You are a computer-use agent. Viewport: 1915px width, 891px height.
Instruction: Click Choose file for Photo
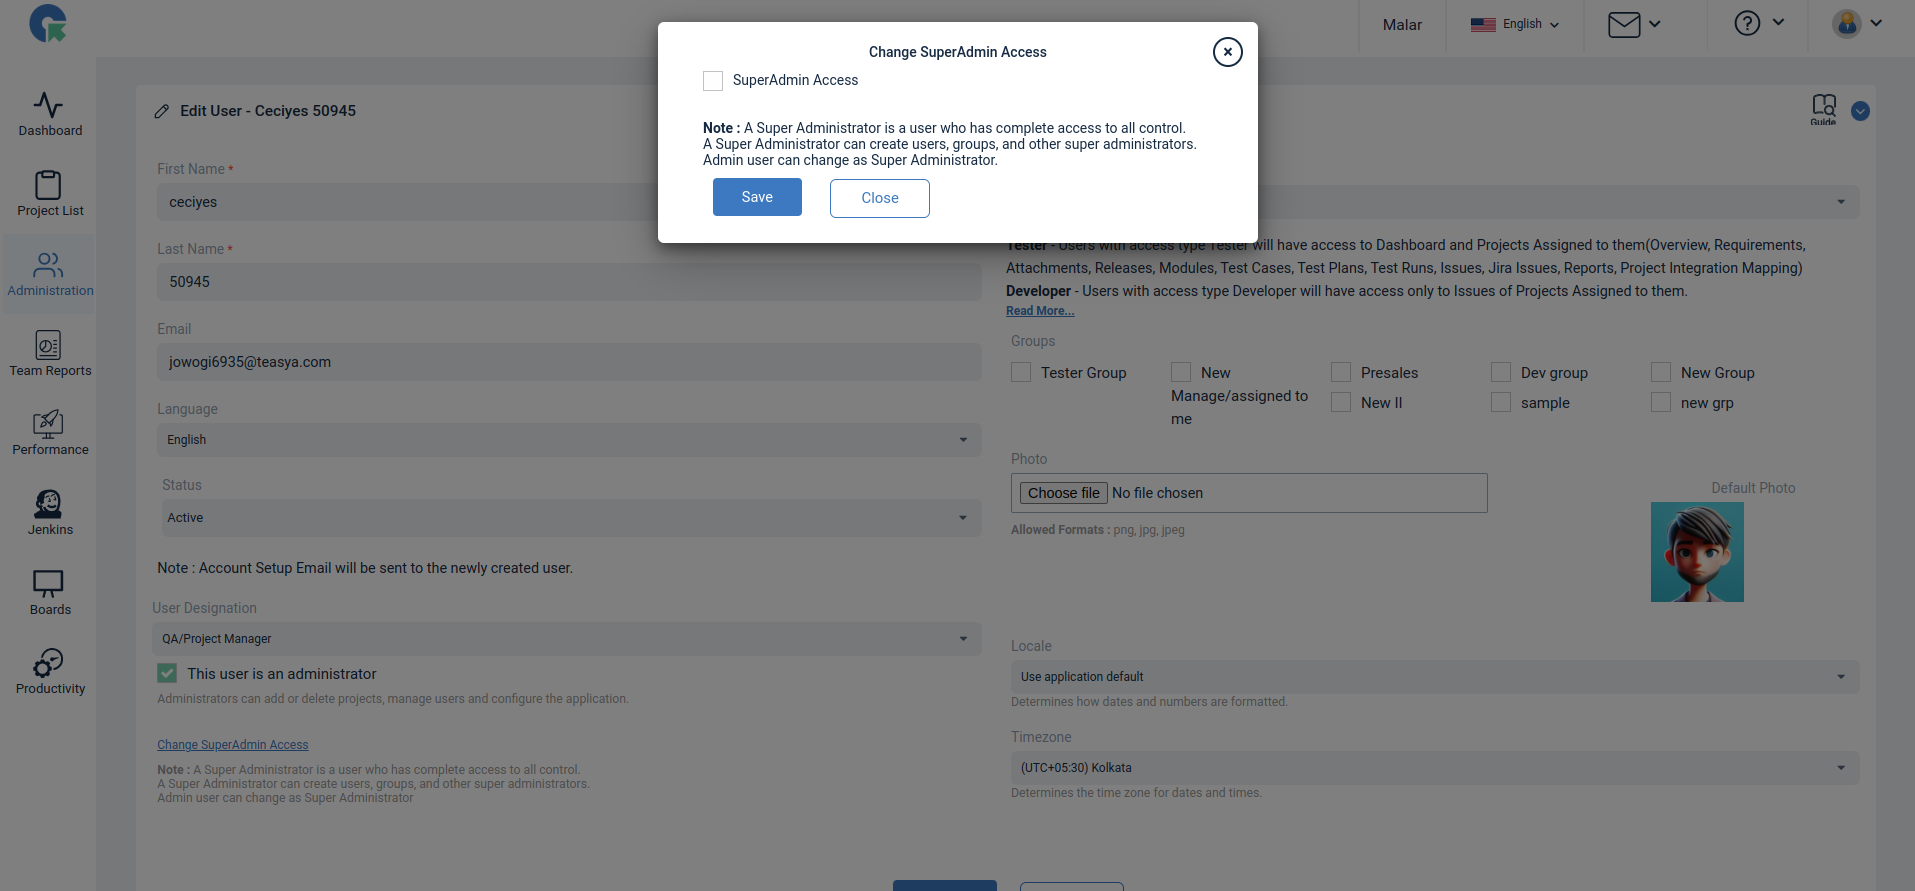(x=1063, y=493)
